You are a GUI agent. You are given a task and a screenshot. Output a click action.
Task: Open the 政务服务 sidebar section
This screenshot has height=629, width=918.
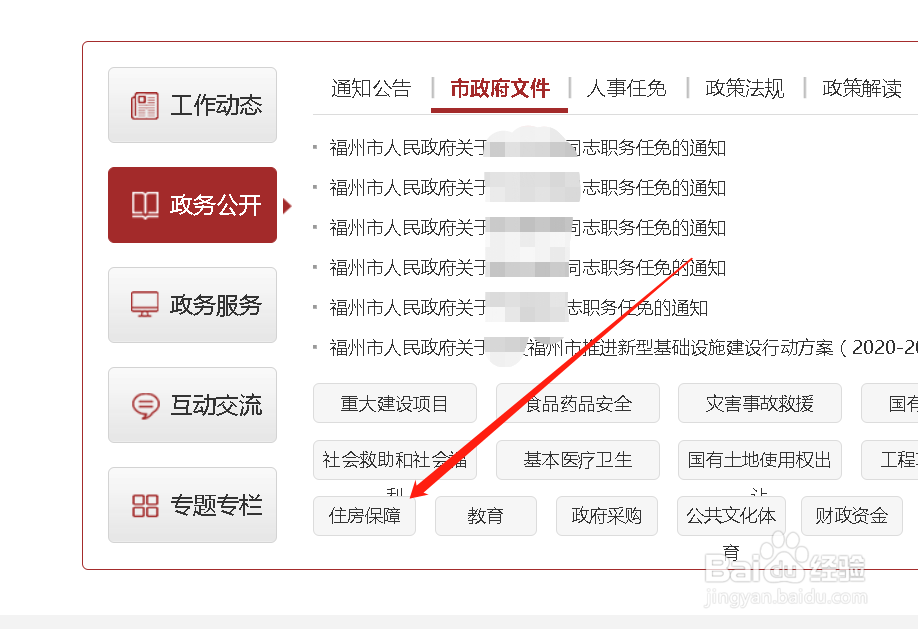(193, 305)
